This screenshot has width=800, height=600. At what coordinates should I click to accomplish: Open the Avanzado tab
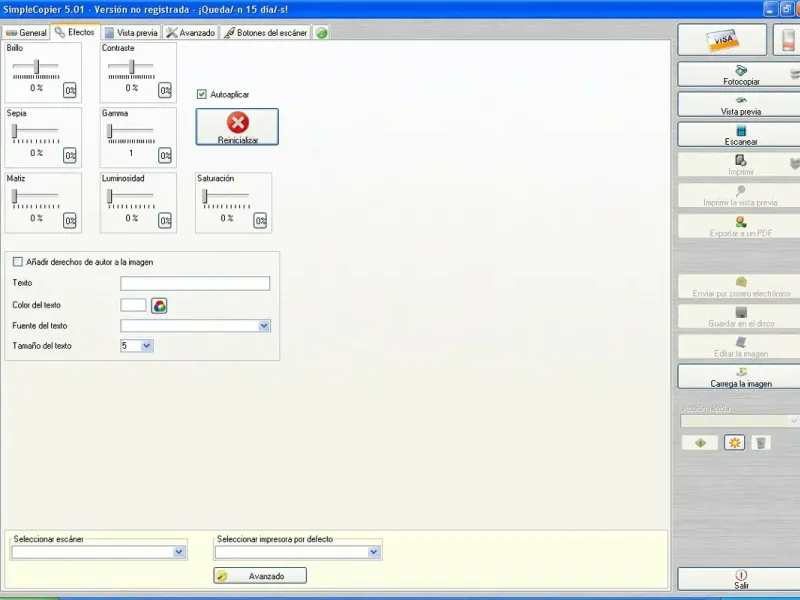point(191,33)
